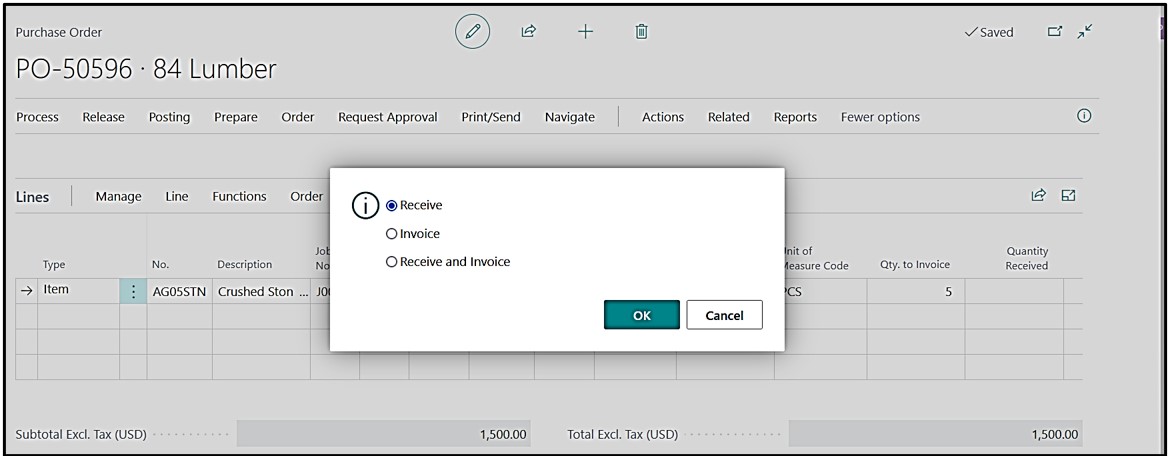Open row options for Item line
The image size is (1172, 459).
(x=133, y=292)
